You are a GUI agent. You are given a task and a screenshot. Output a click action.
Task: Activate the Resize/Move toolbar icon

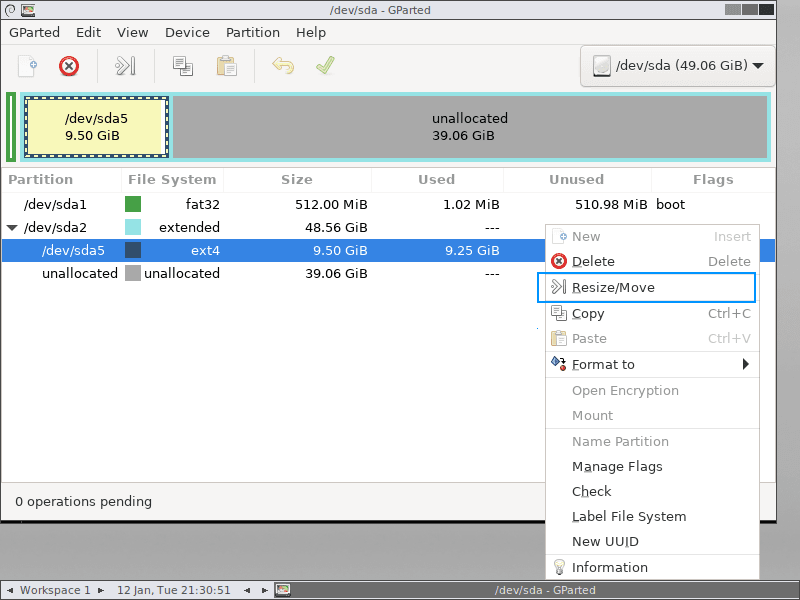click(x=124, y=65)
